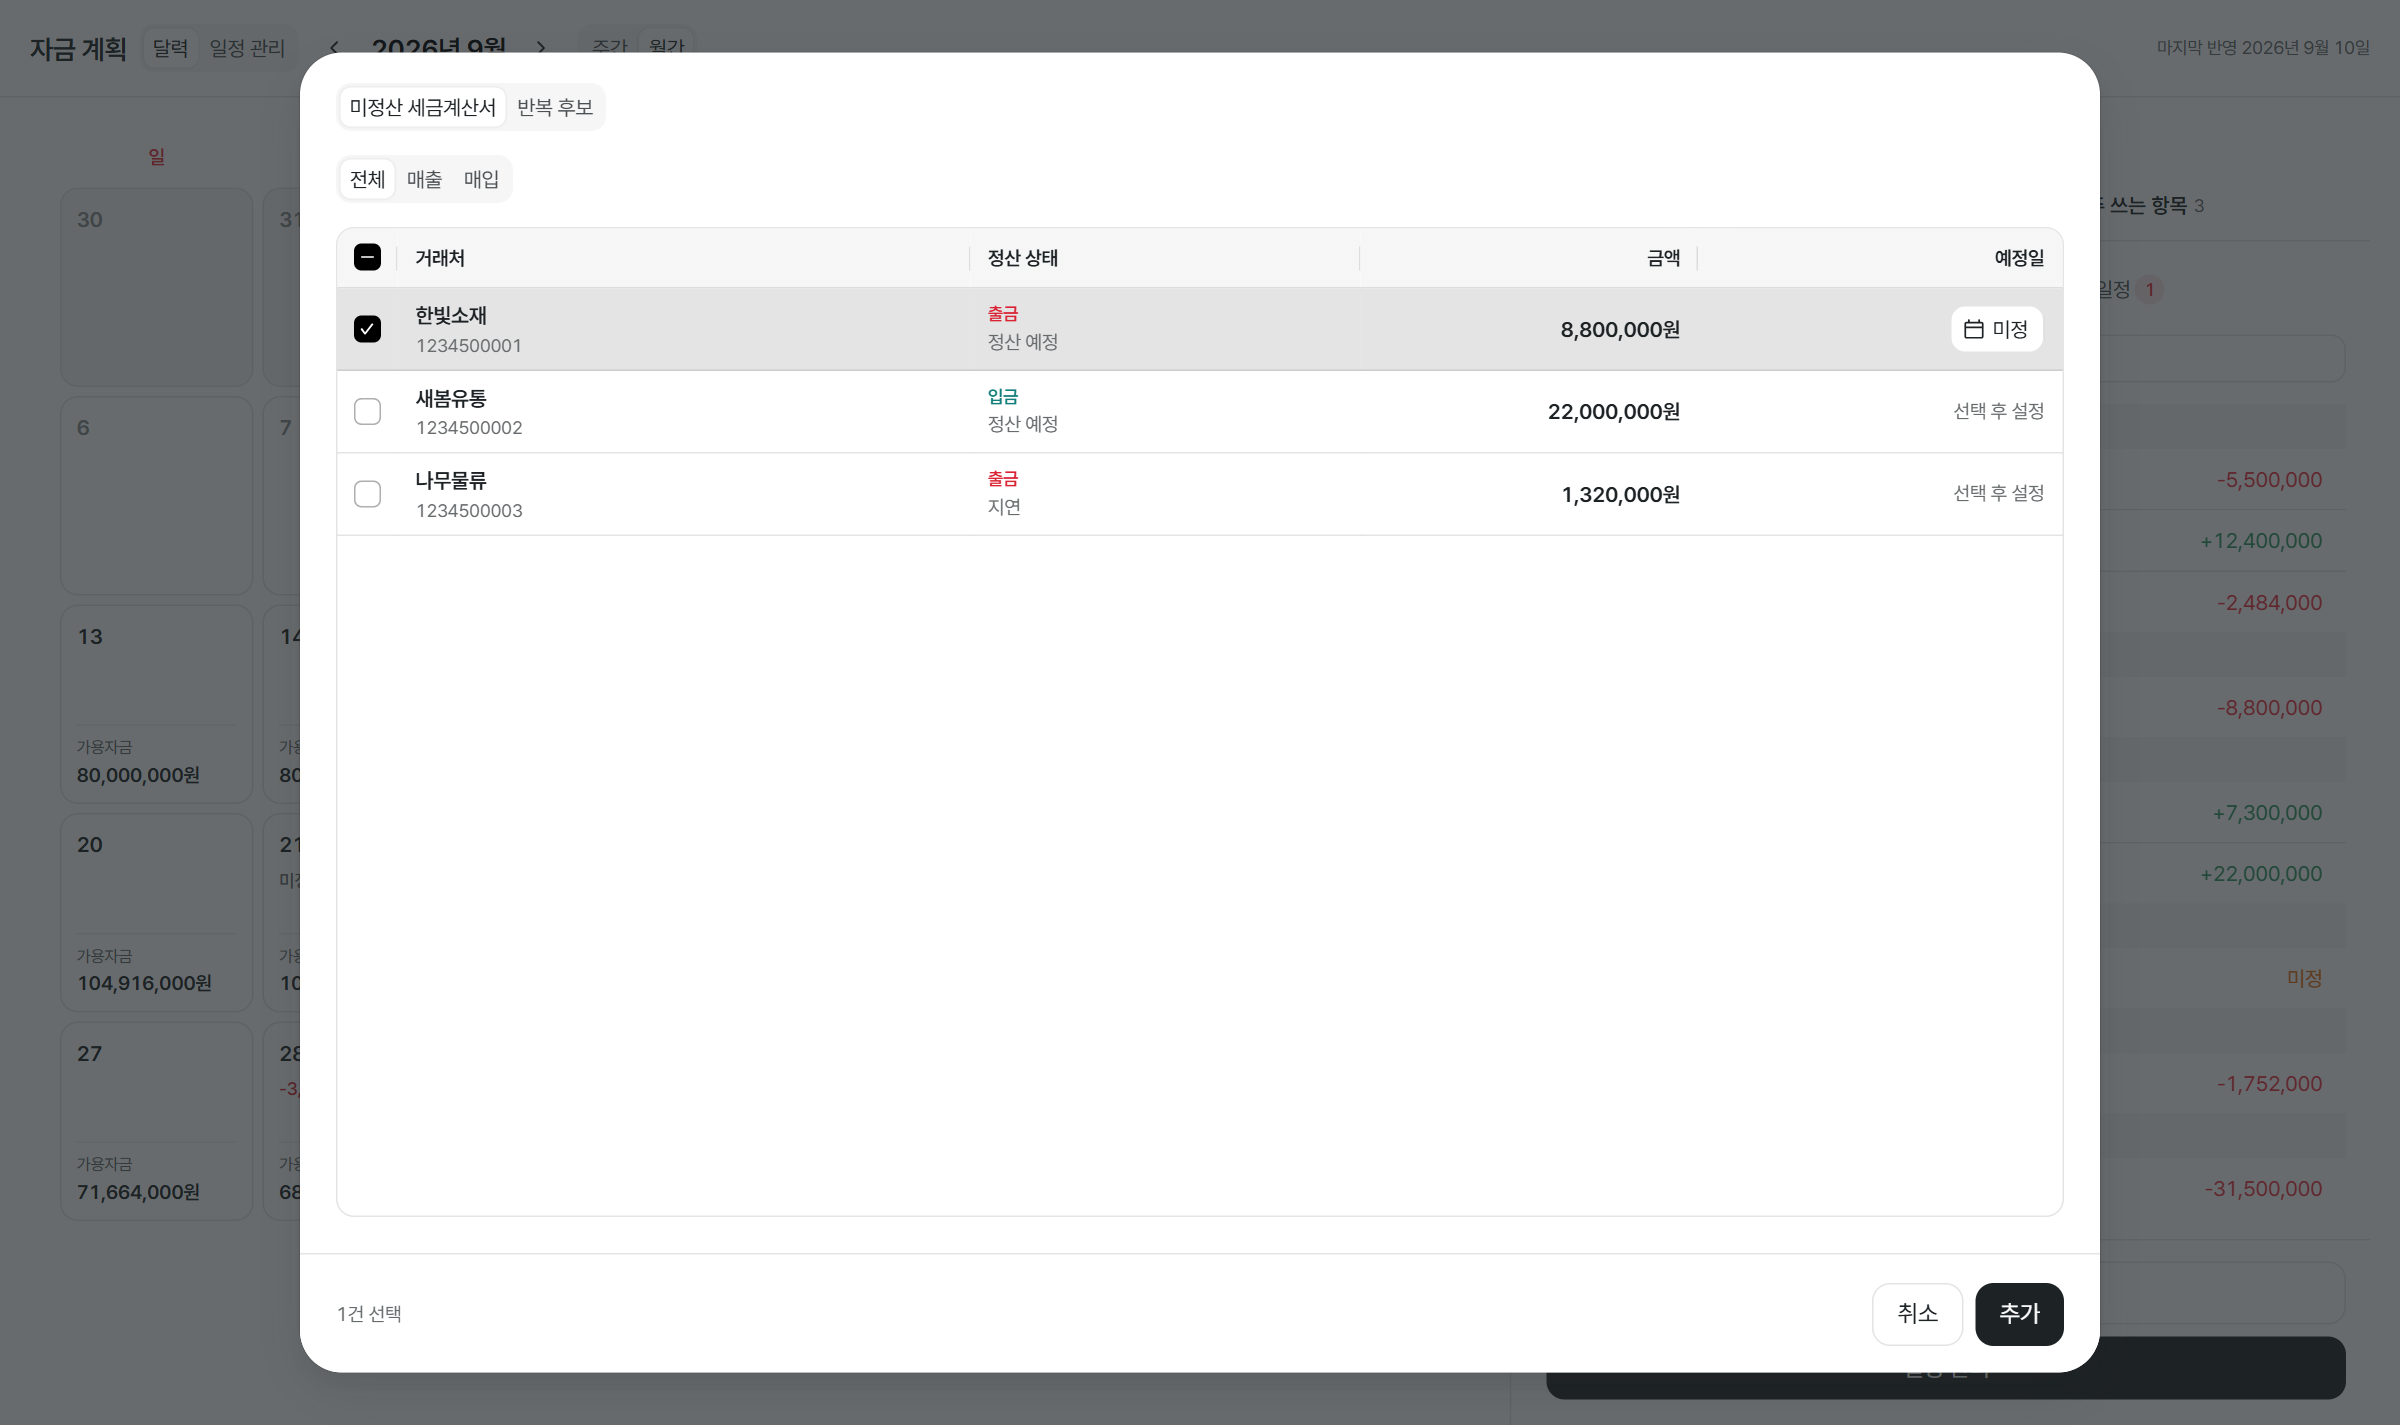Select day 13 cell in background calendar

156,704
